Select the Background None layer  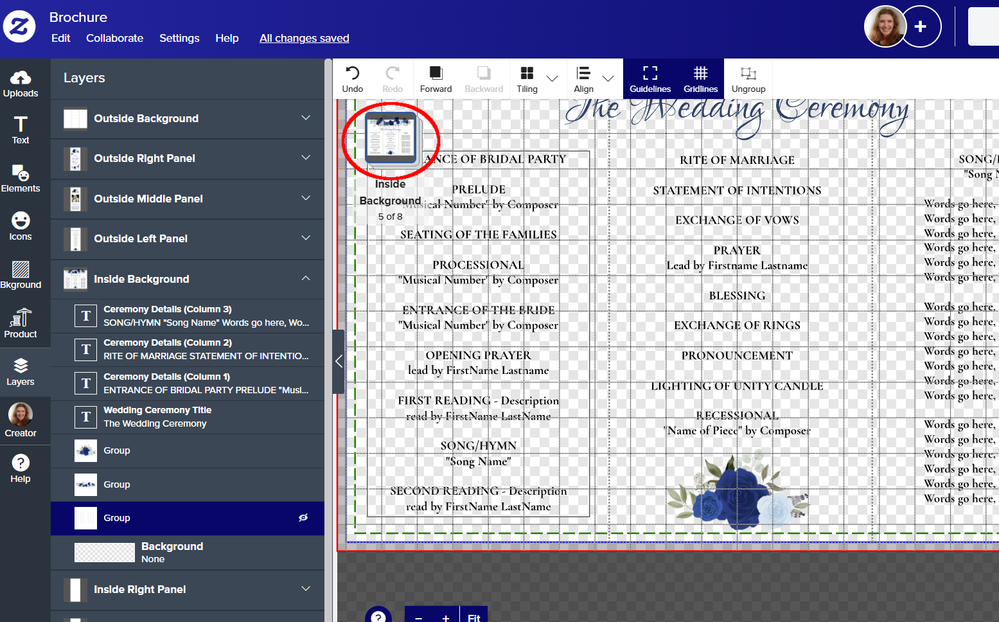pyautogui.click(x=187, y=553)
